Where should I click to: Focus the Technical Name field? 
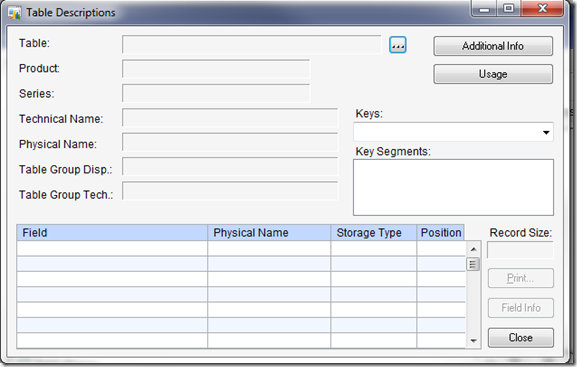[x=230, y=118]
